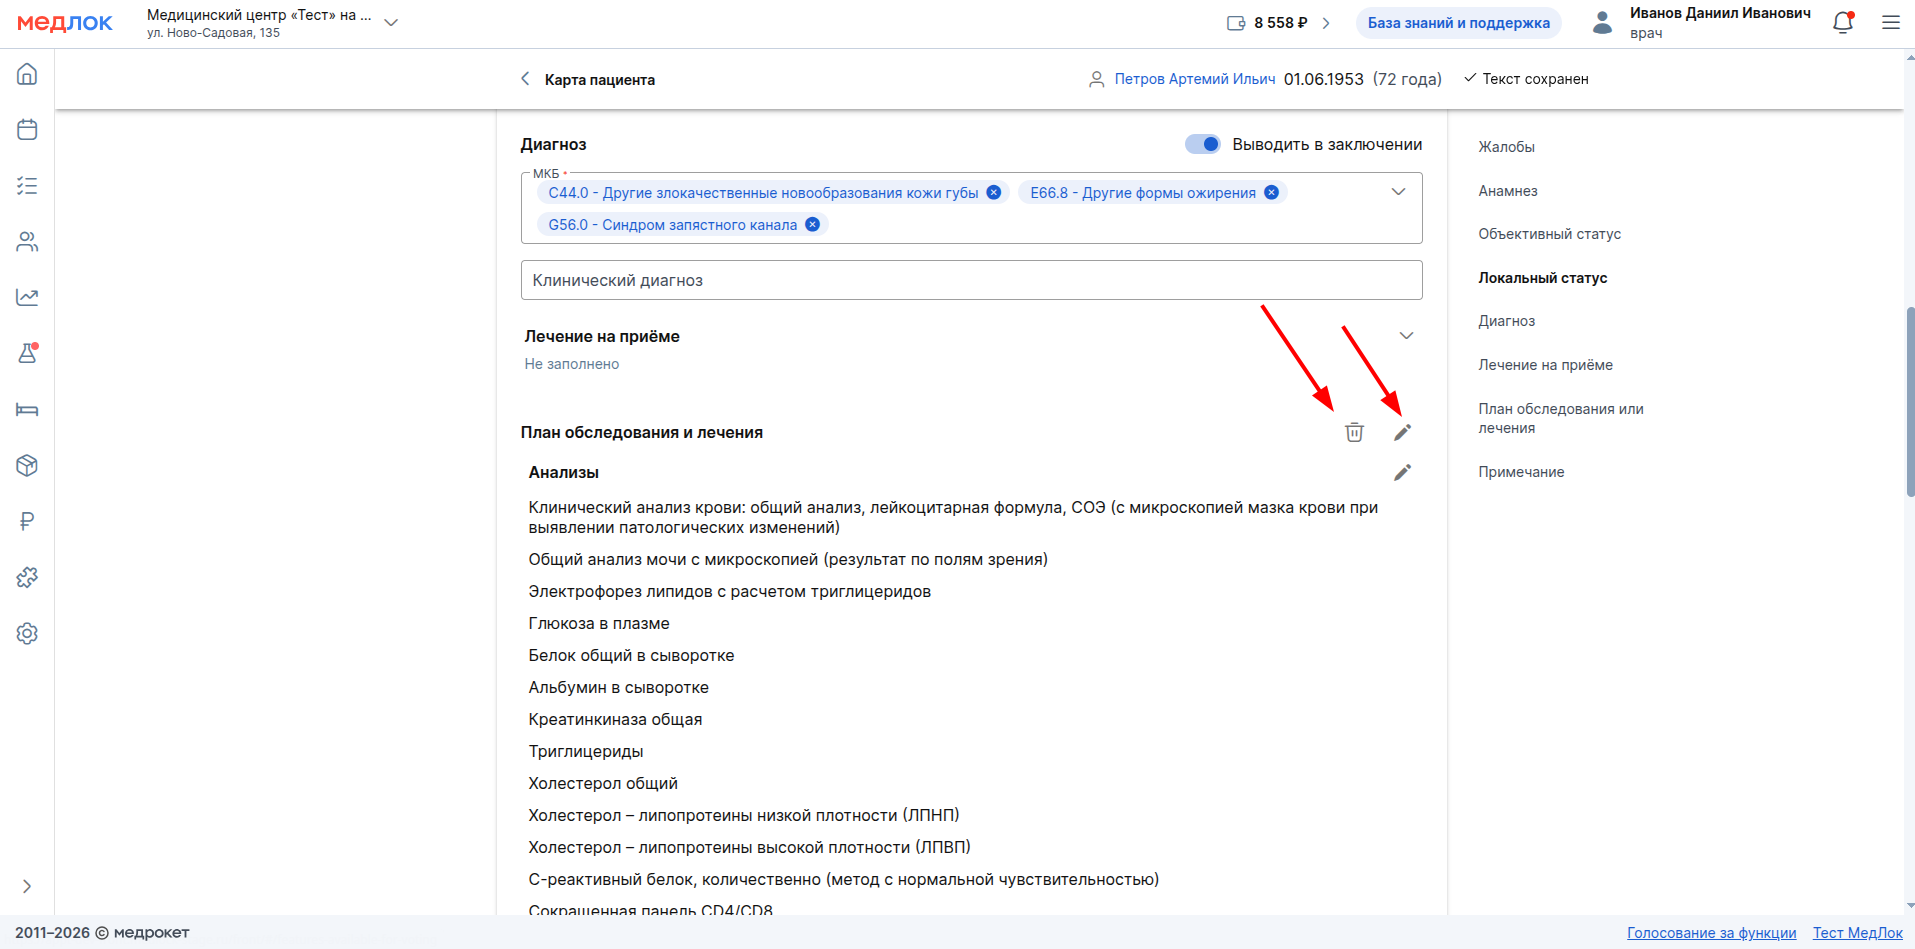The image size is (1915, 949).
Task: Open the medical center selector dropdown
Action: (x=391, y=22)
